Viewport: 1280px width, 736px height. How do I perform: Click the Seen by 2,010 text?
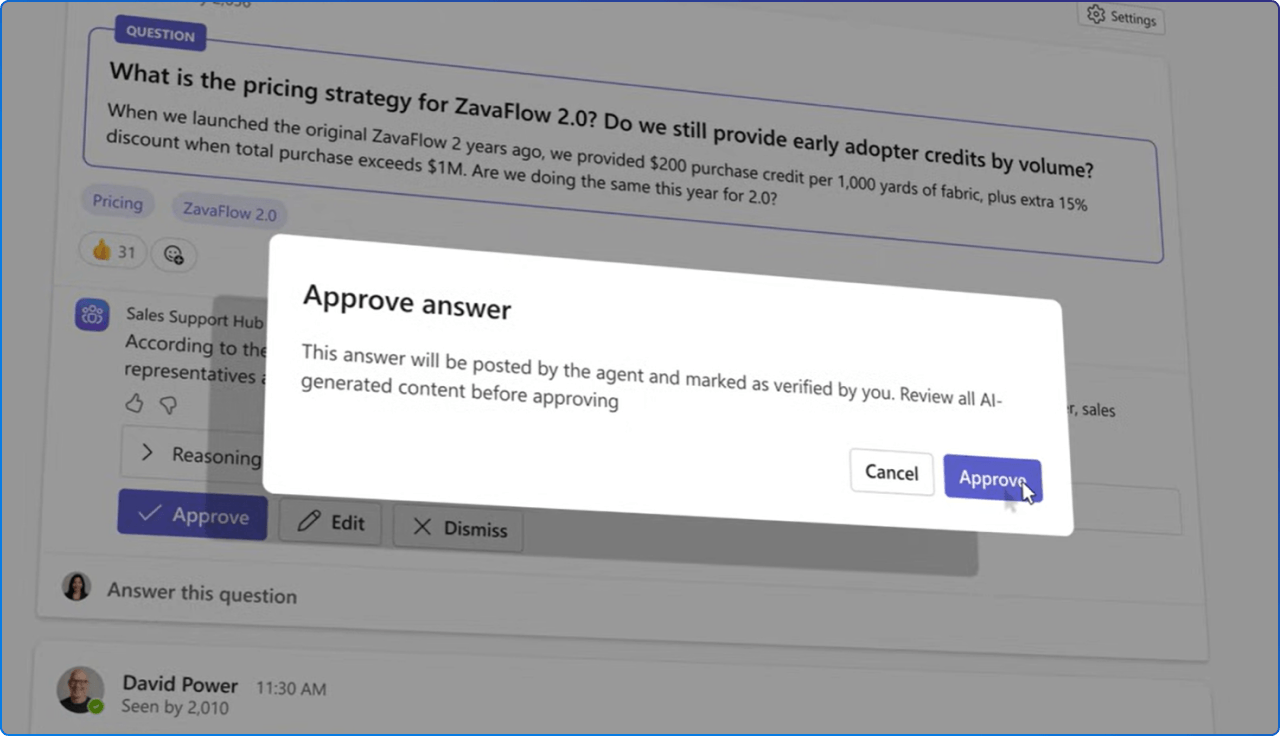(x=175, y=707)
